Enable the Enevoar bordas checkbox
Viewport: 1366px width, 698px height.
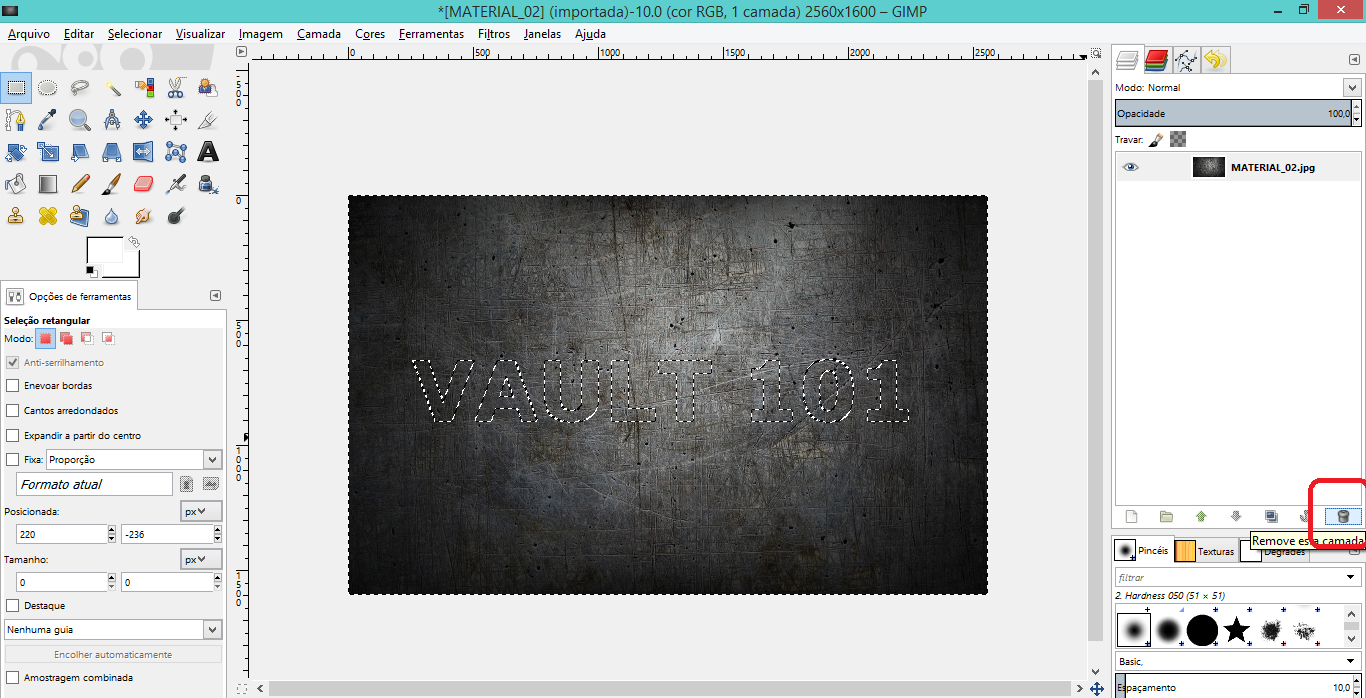[x=13, y=385]
